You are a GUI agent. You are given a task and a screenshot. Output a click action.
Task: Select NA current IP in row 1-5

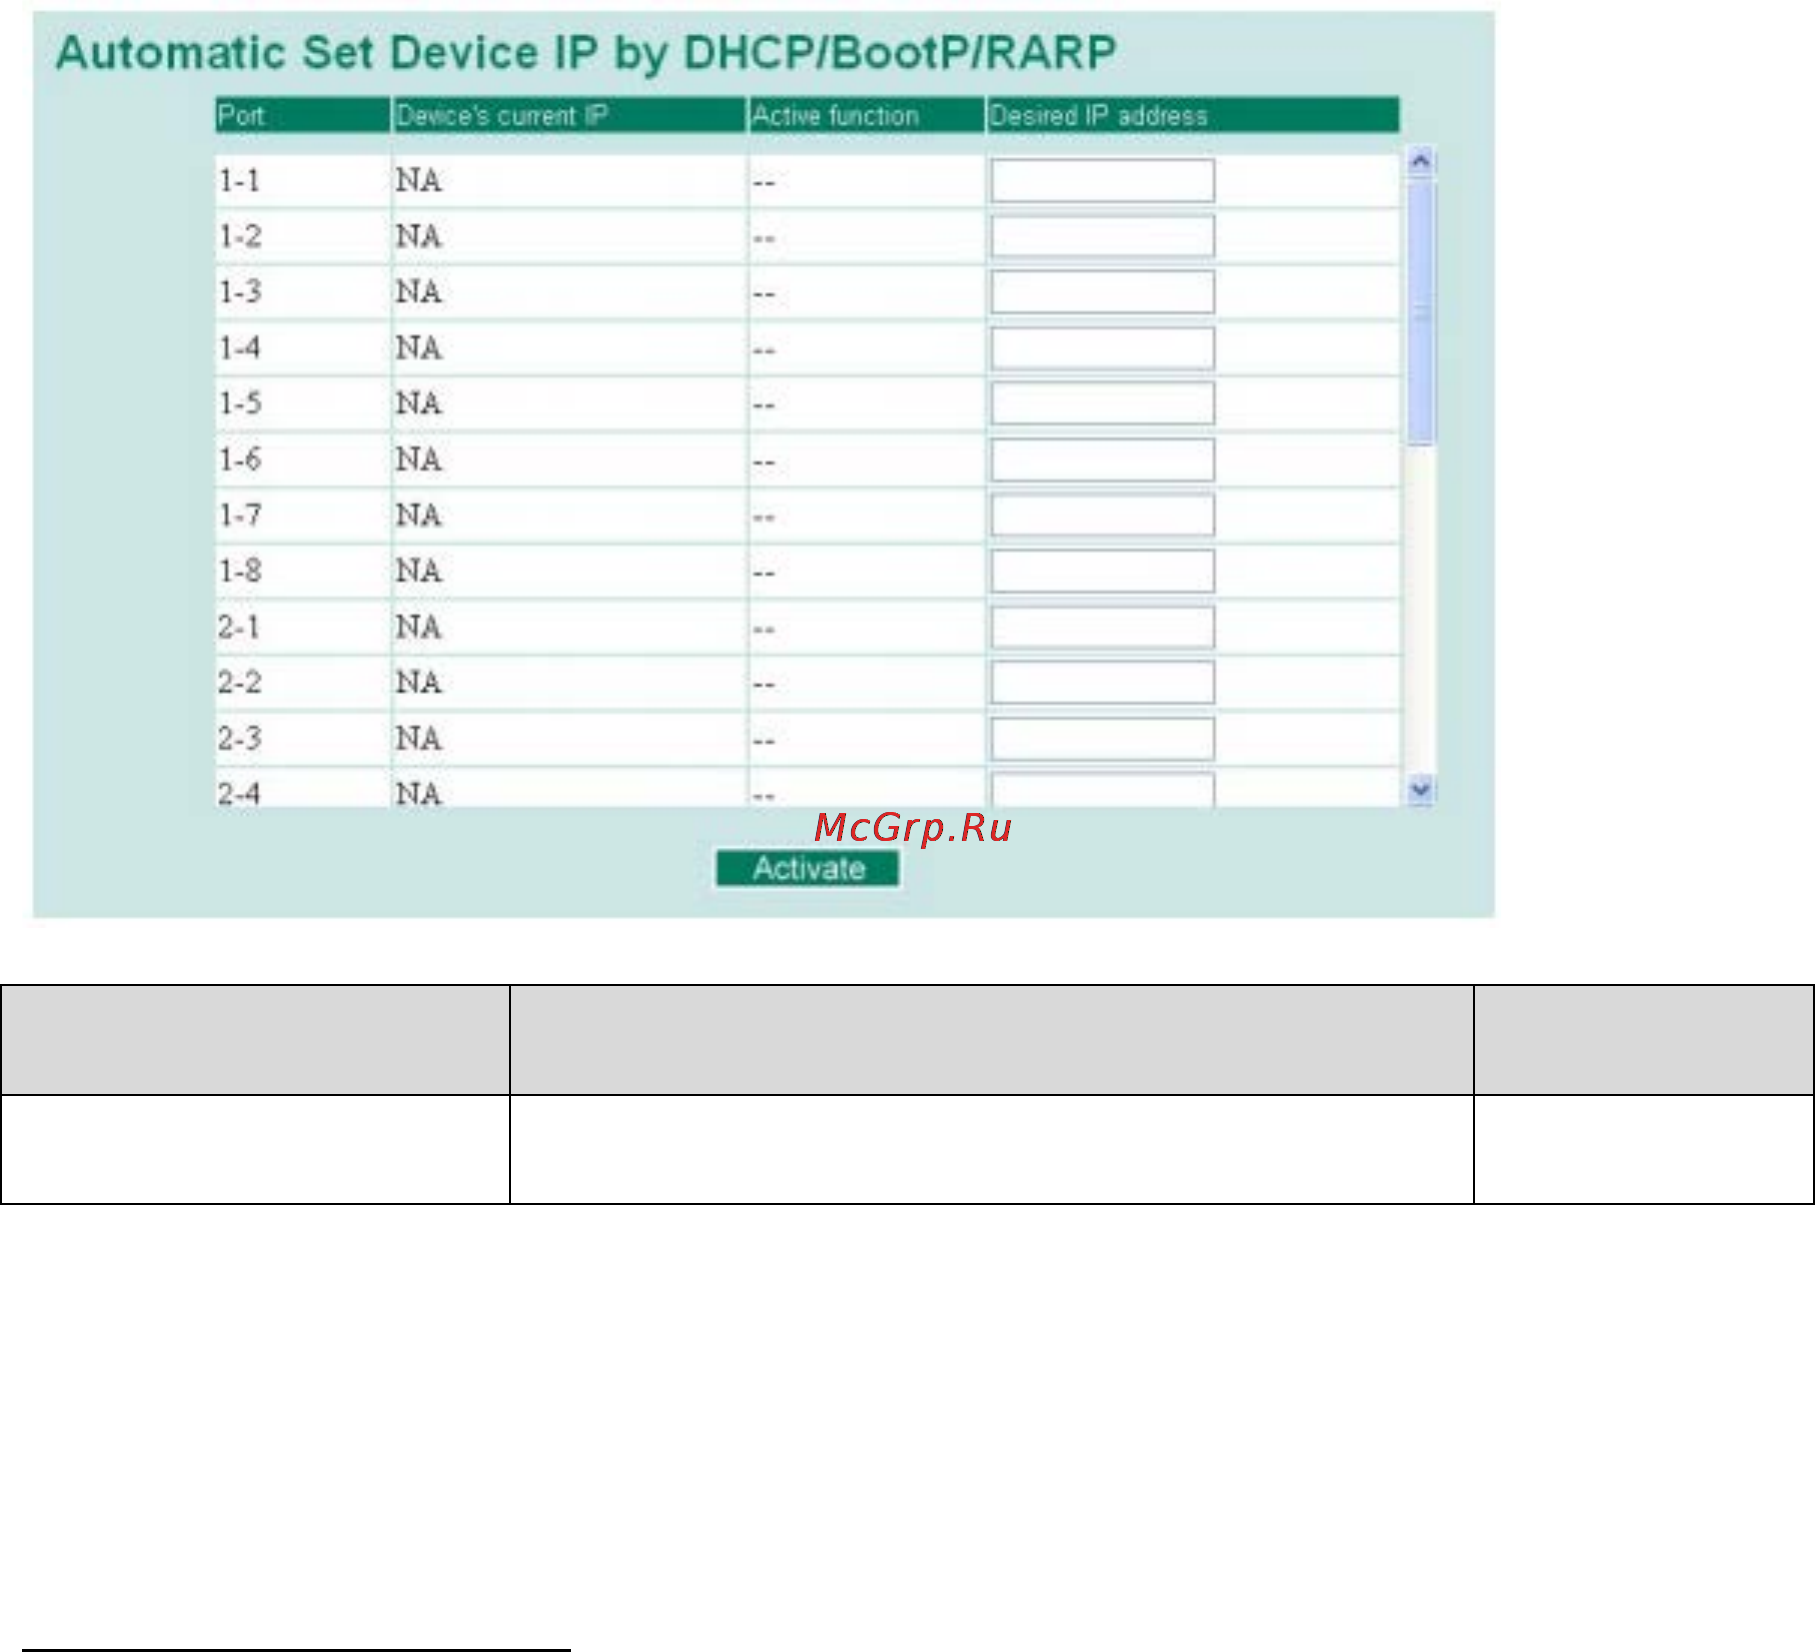tap(418, 404)
